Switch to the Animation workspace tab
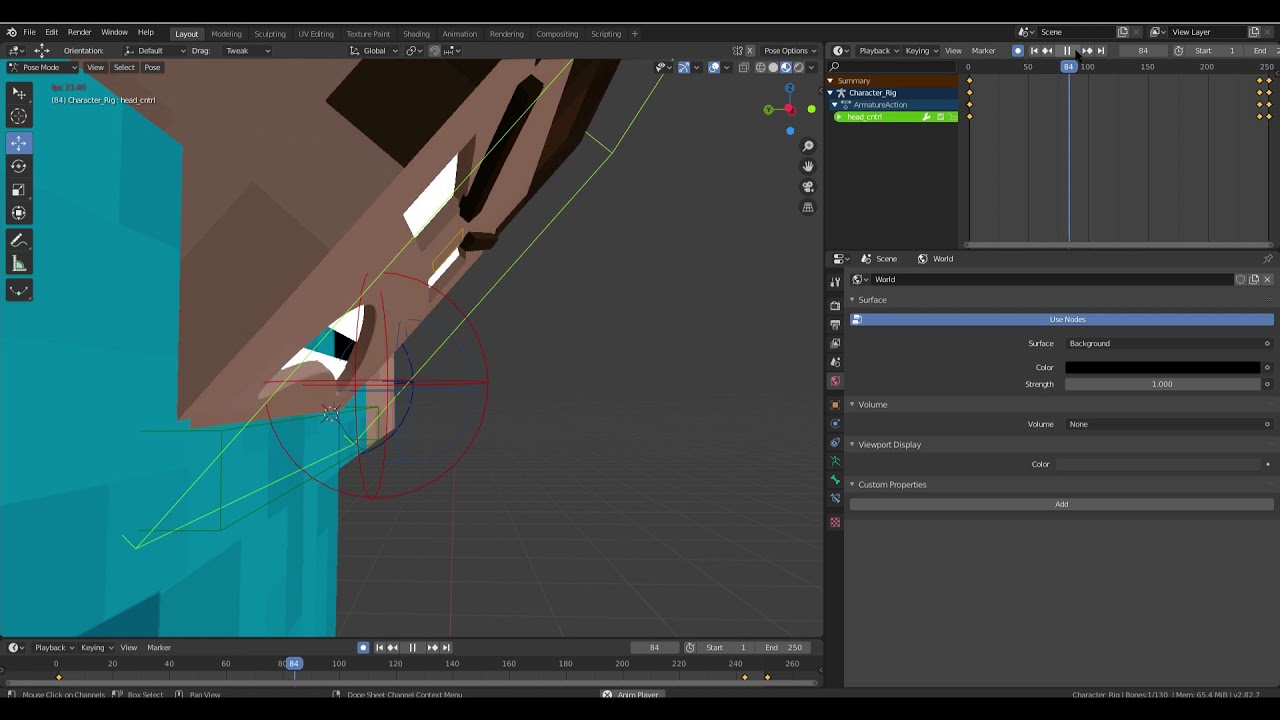Viewport: 1280px width, 720px height. click(459, 34)
